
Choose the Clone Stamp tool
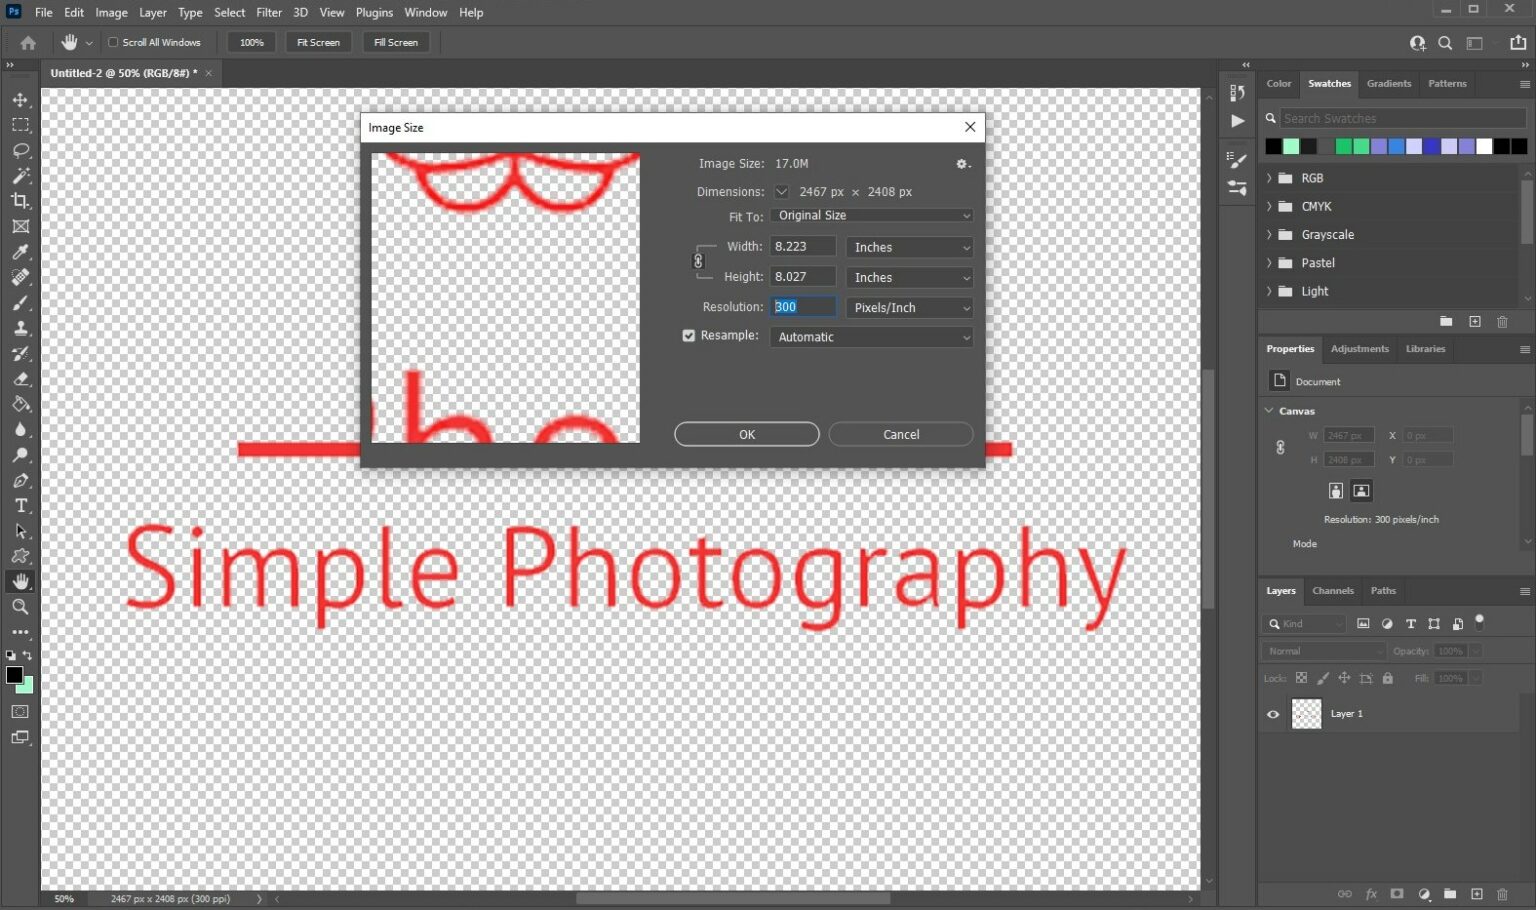pos(21,328)
